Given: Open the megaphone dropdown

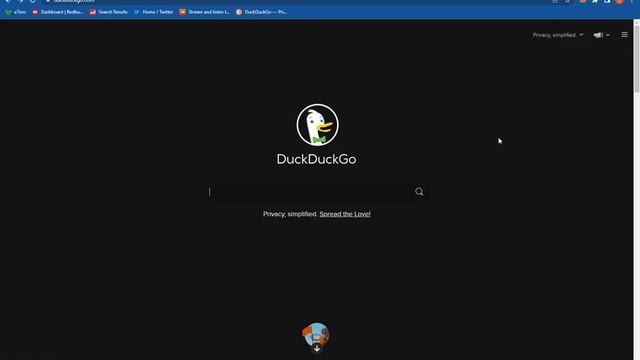Looking at the screenshot, I should [x=602, y=35].
